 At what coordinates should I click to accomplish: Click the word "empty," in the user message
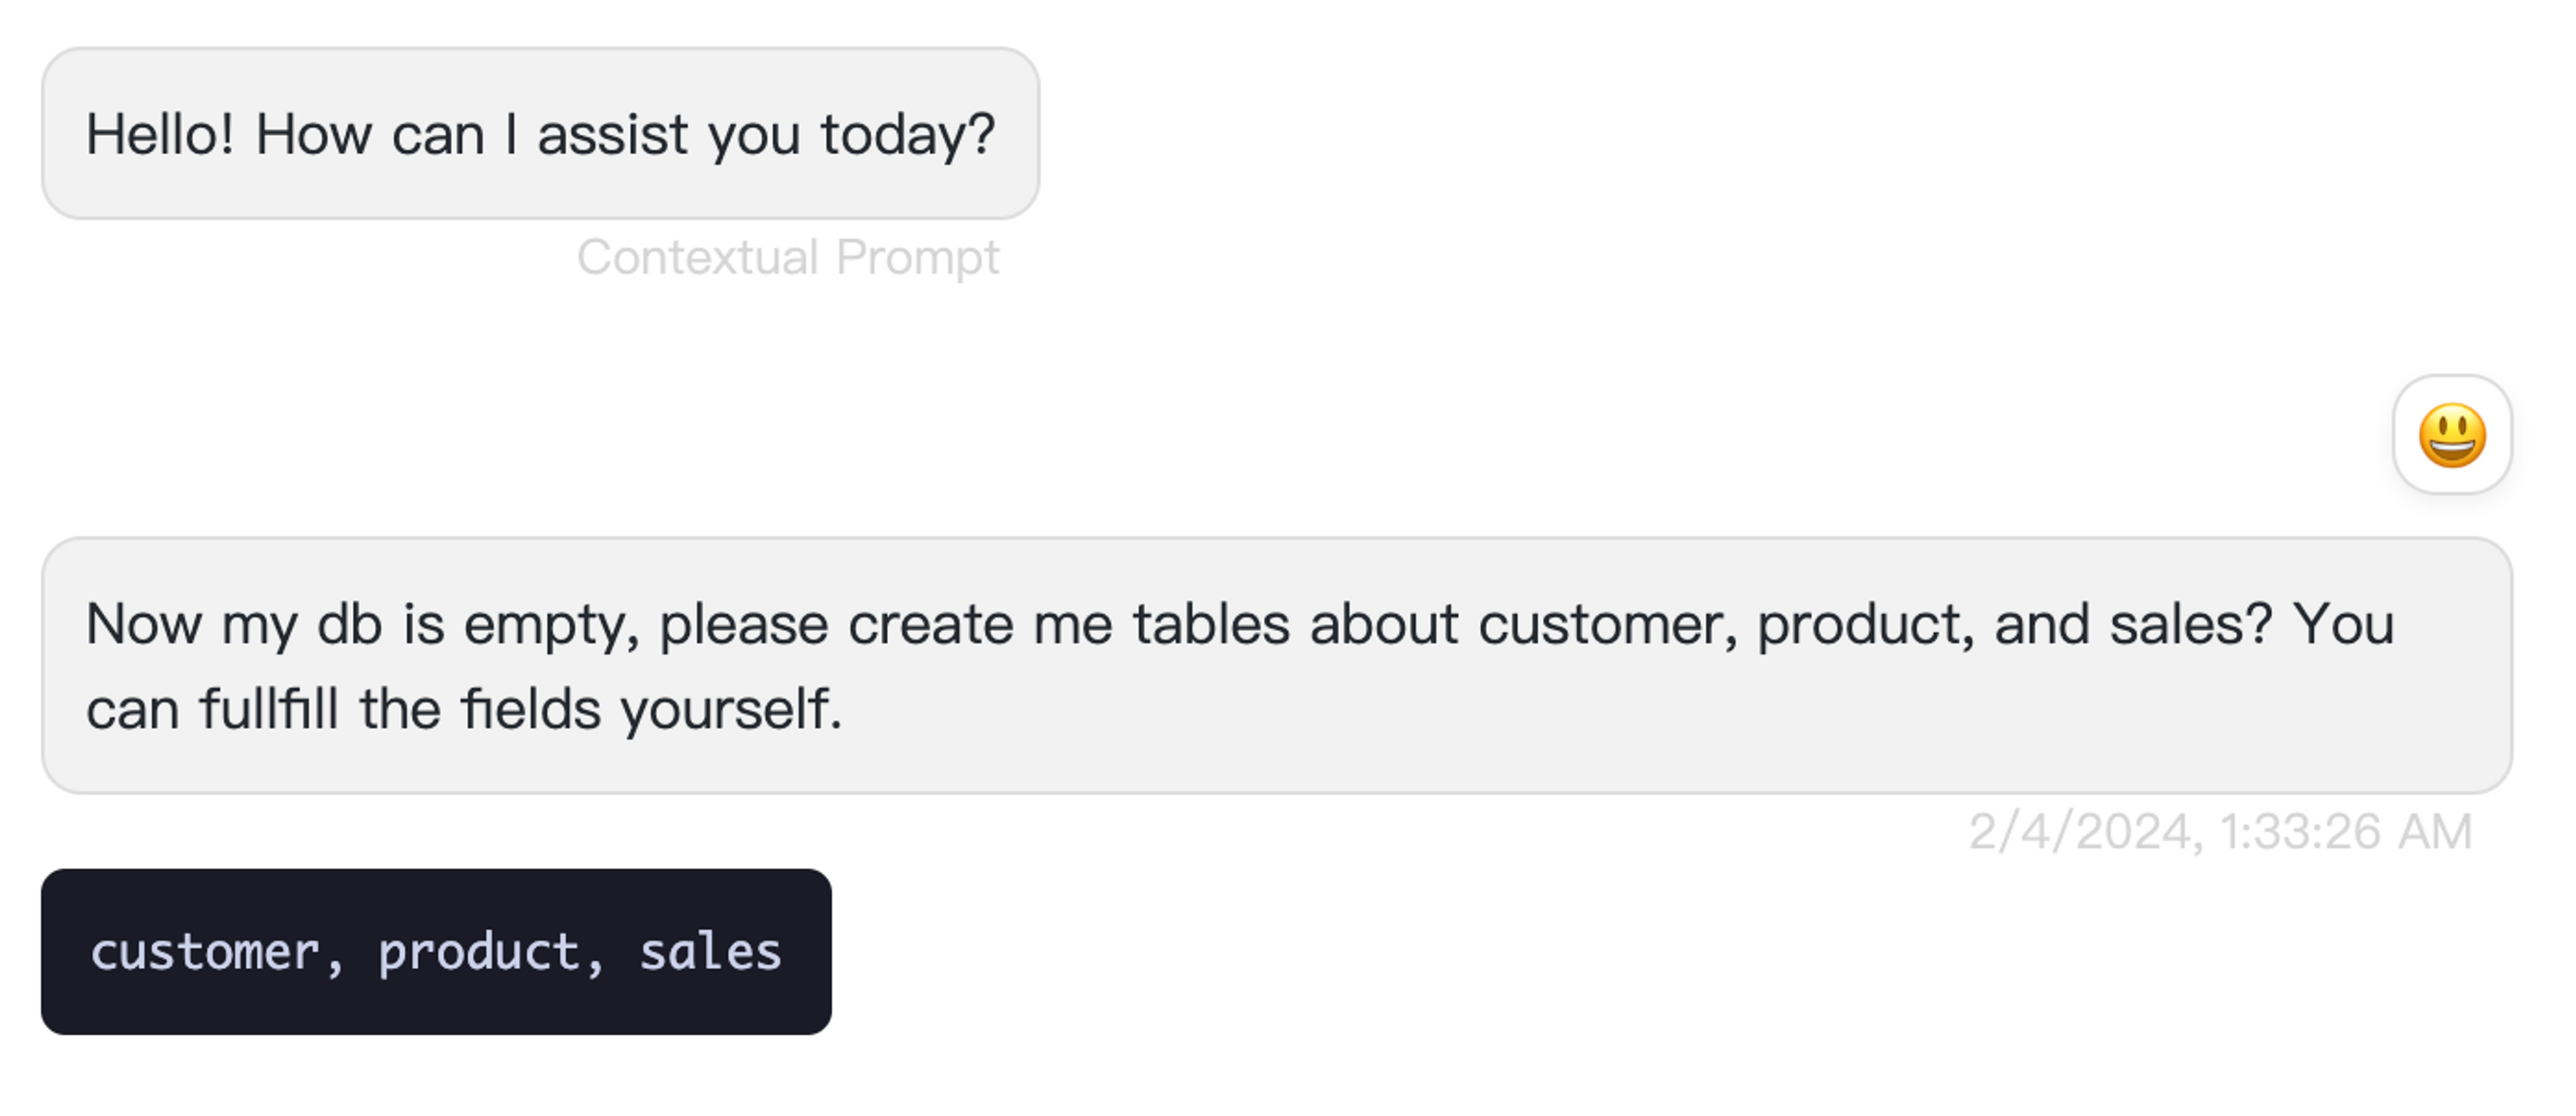(551, 624)
